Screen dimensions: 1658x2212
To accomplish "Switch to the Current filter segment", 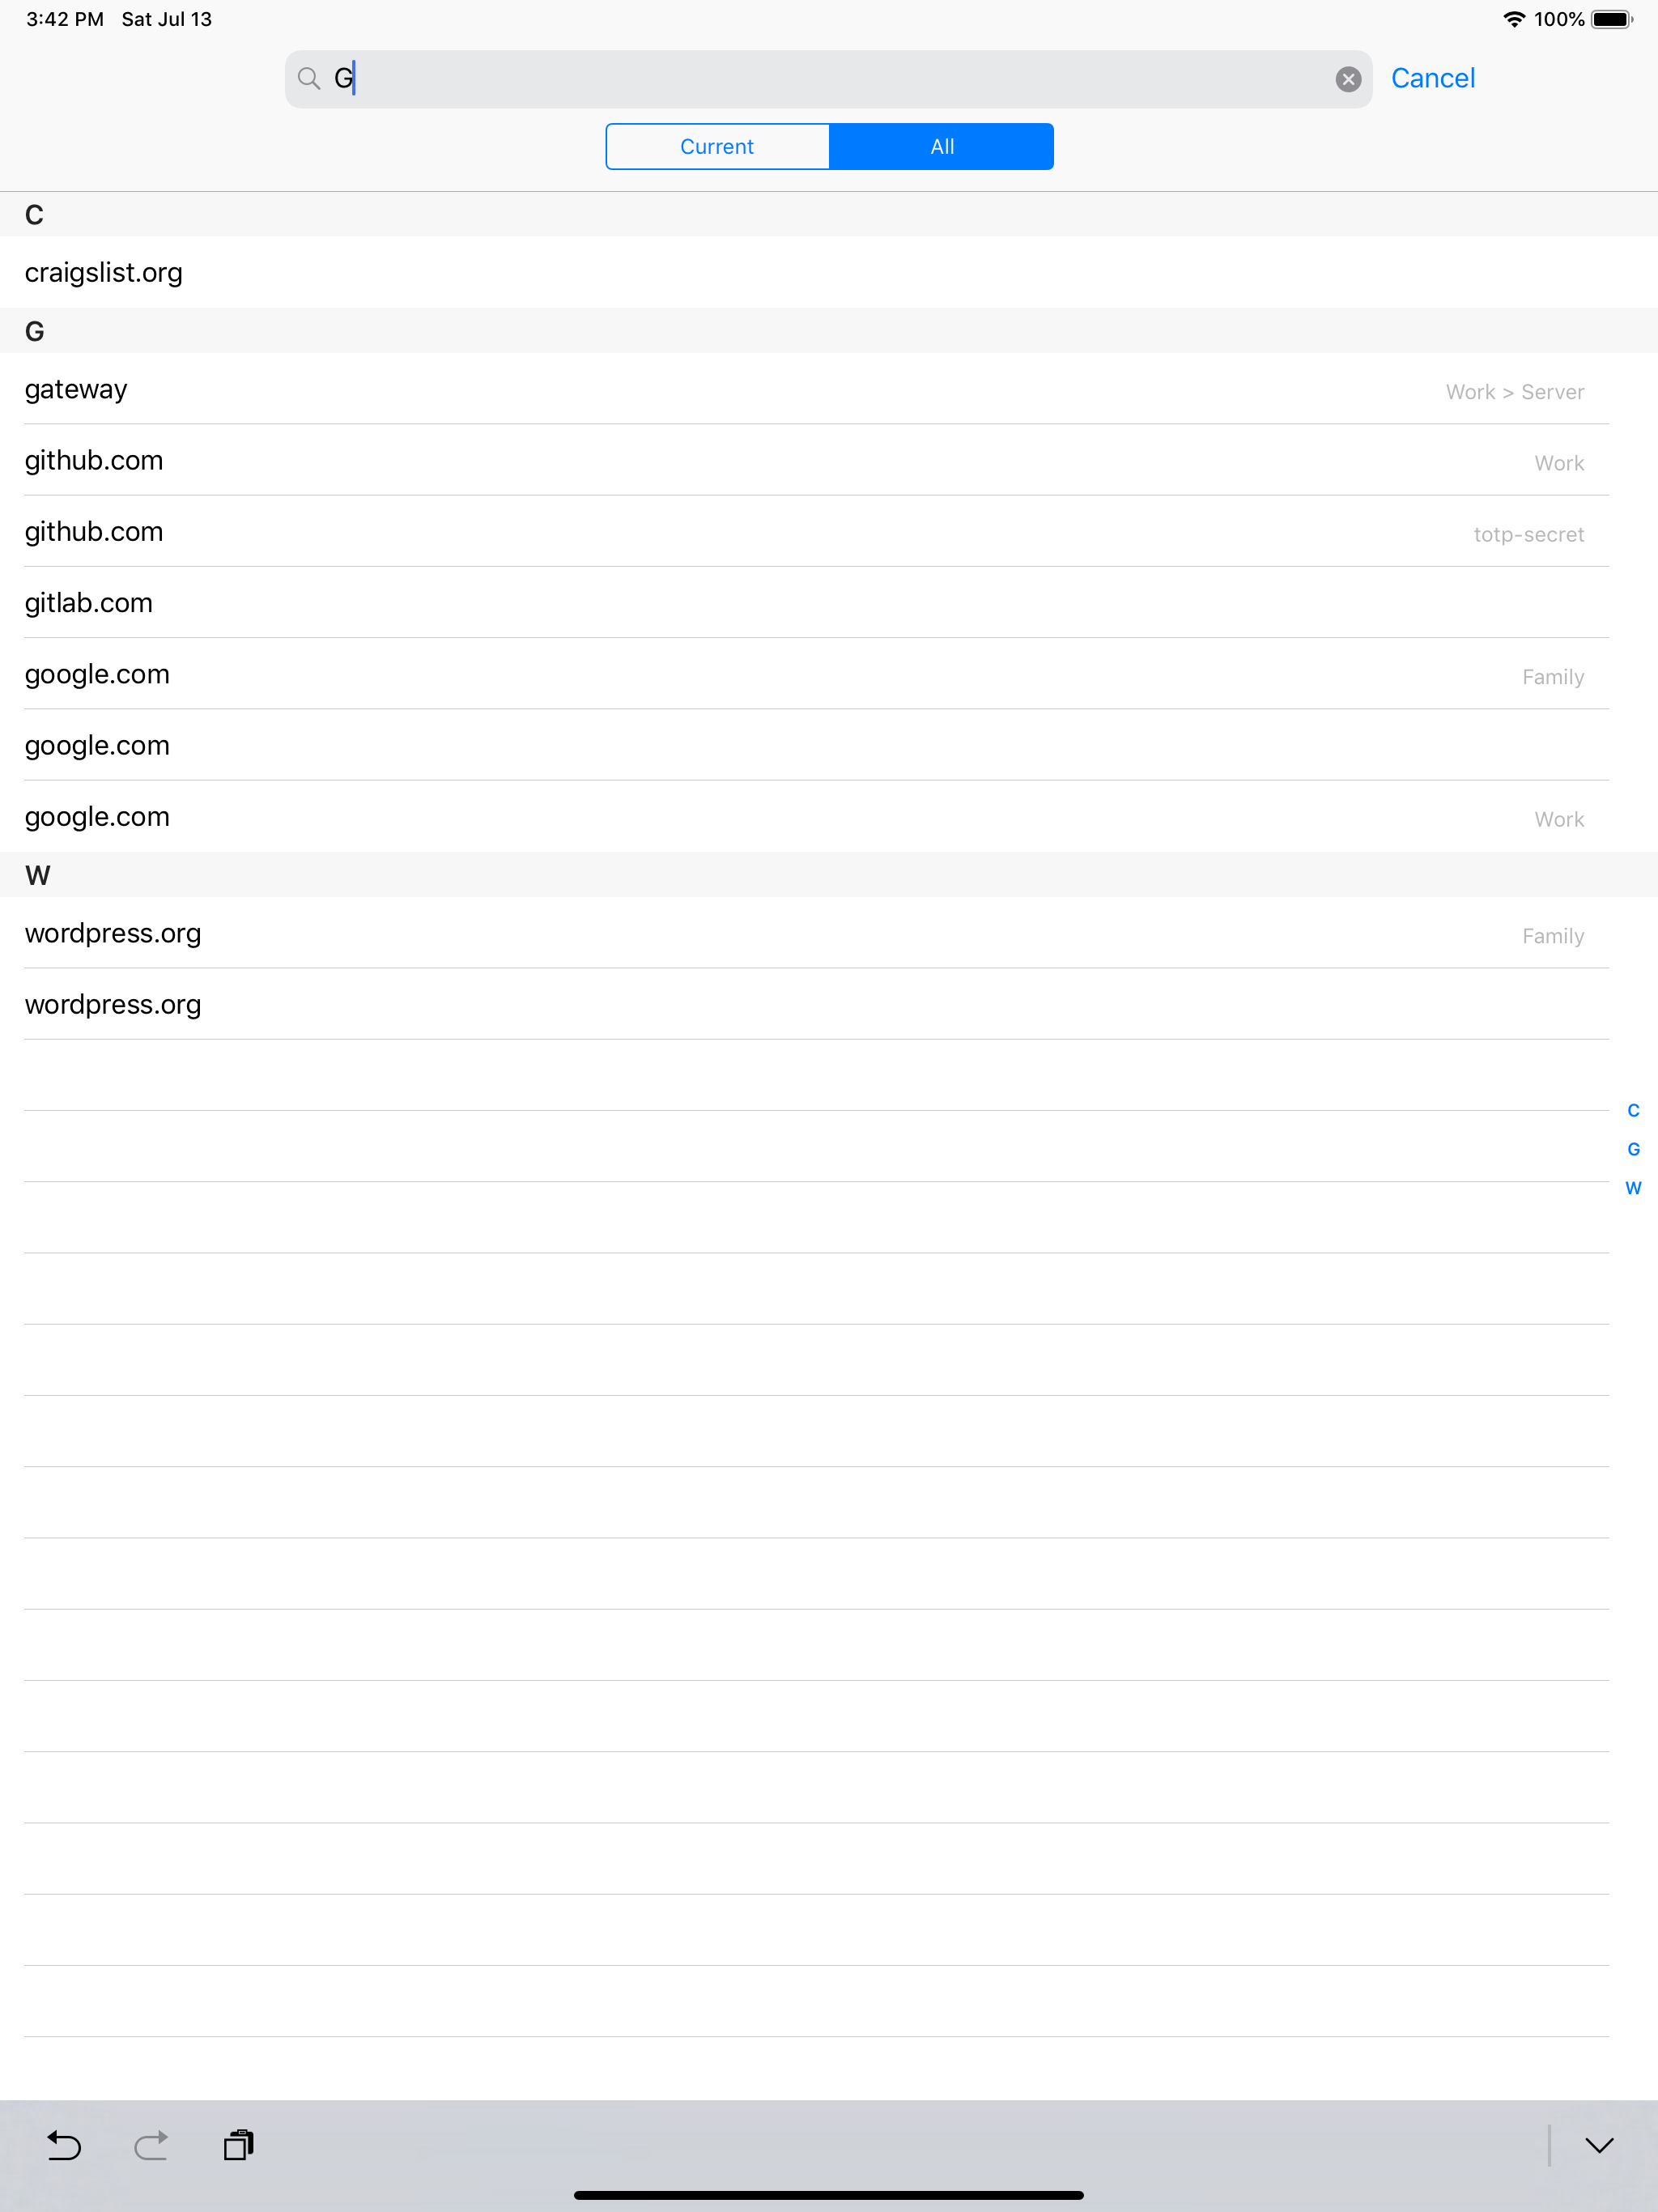I will [x=717, y=146].
